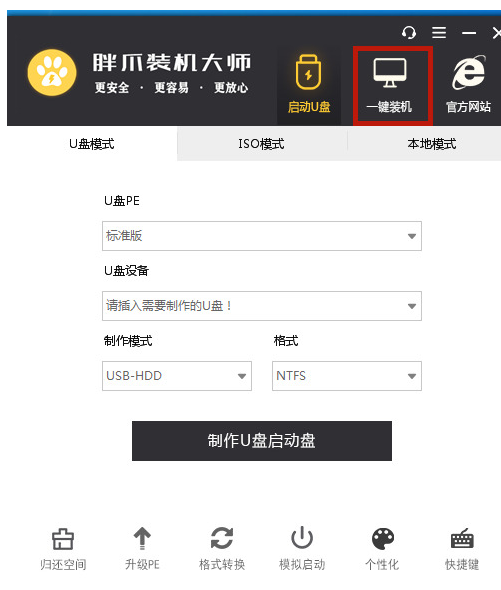This screenshot has width=501, height=590.
Task: Open the 制作模式 USB-HDD dropdown
Action: (177, 376)
